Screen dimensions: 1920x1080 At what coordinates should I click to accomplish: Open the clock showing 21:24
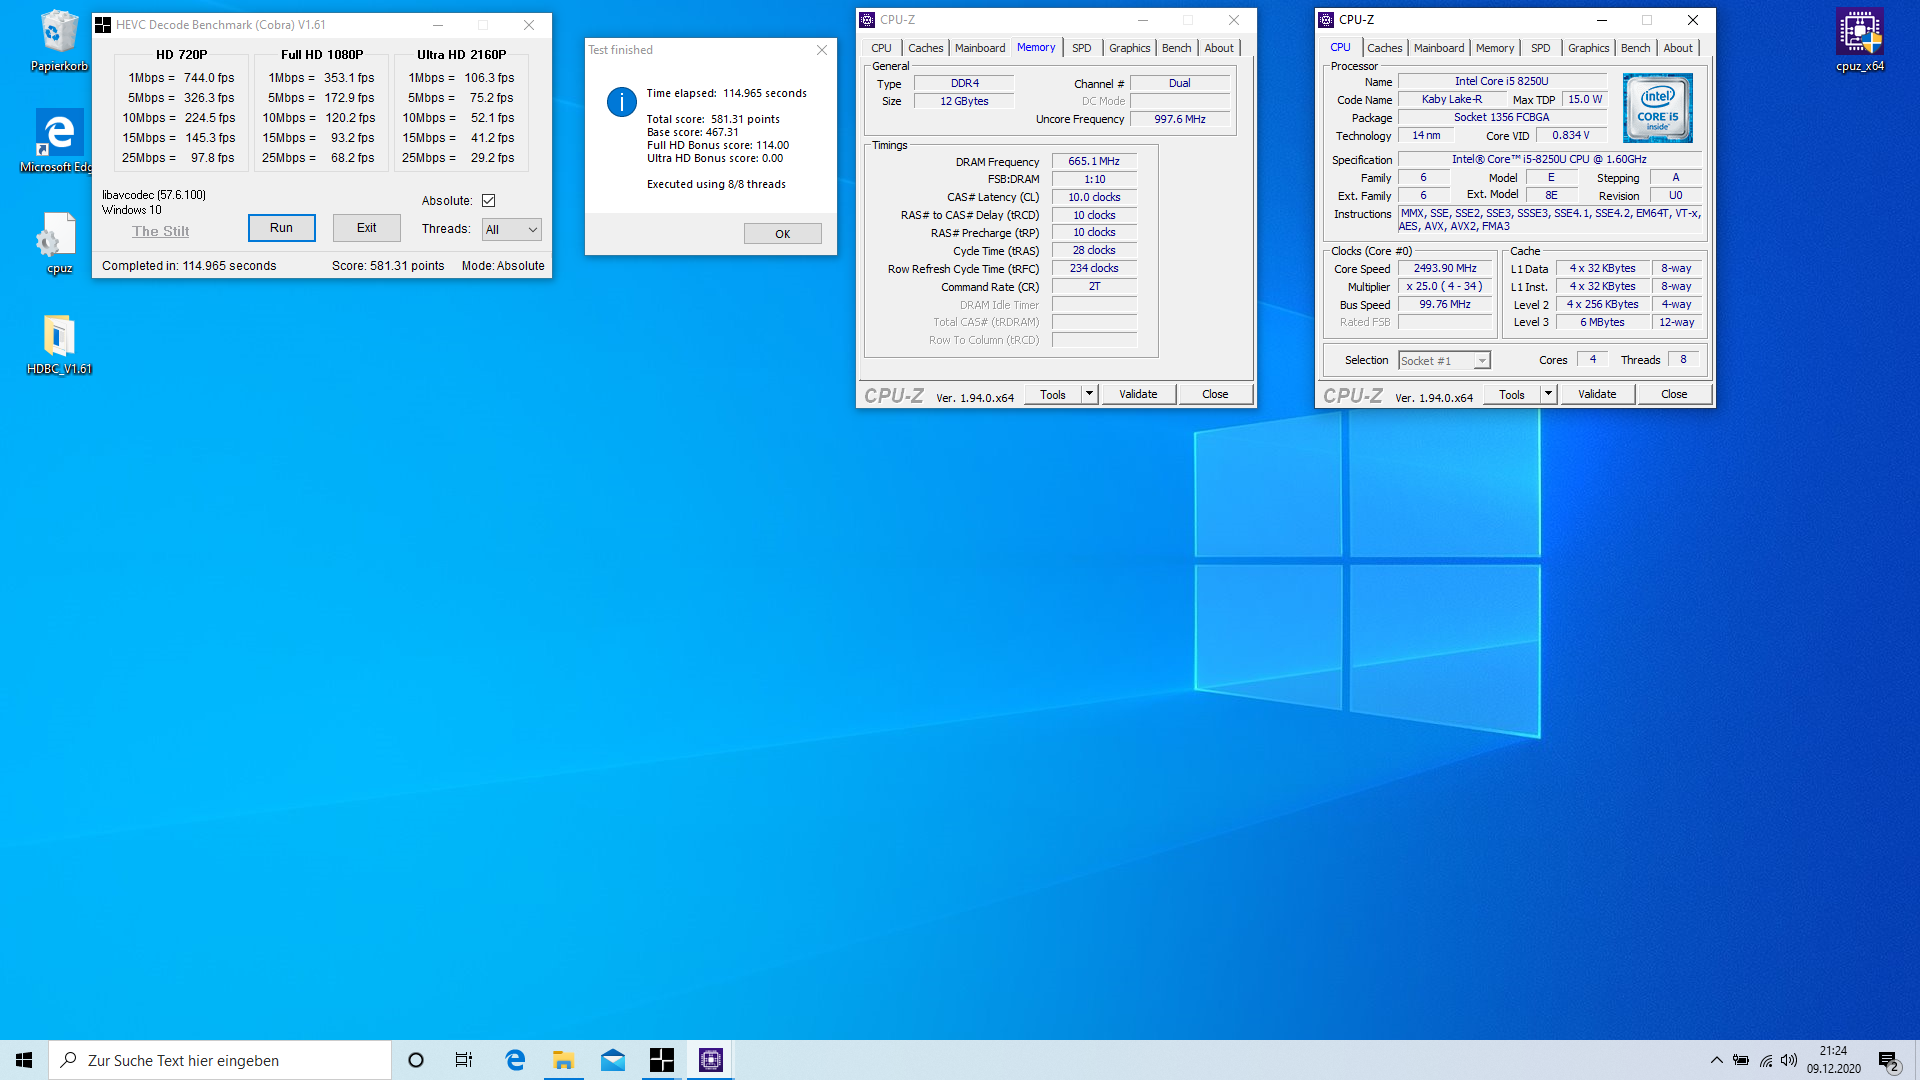pos(1833,1060)
